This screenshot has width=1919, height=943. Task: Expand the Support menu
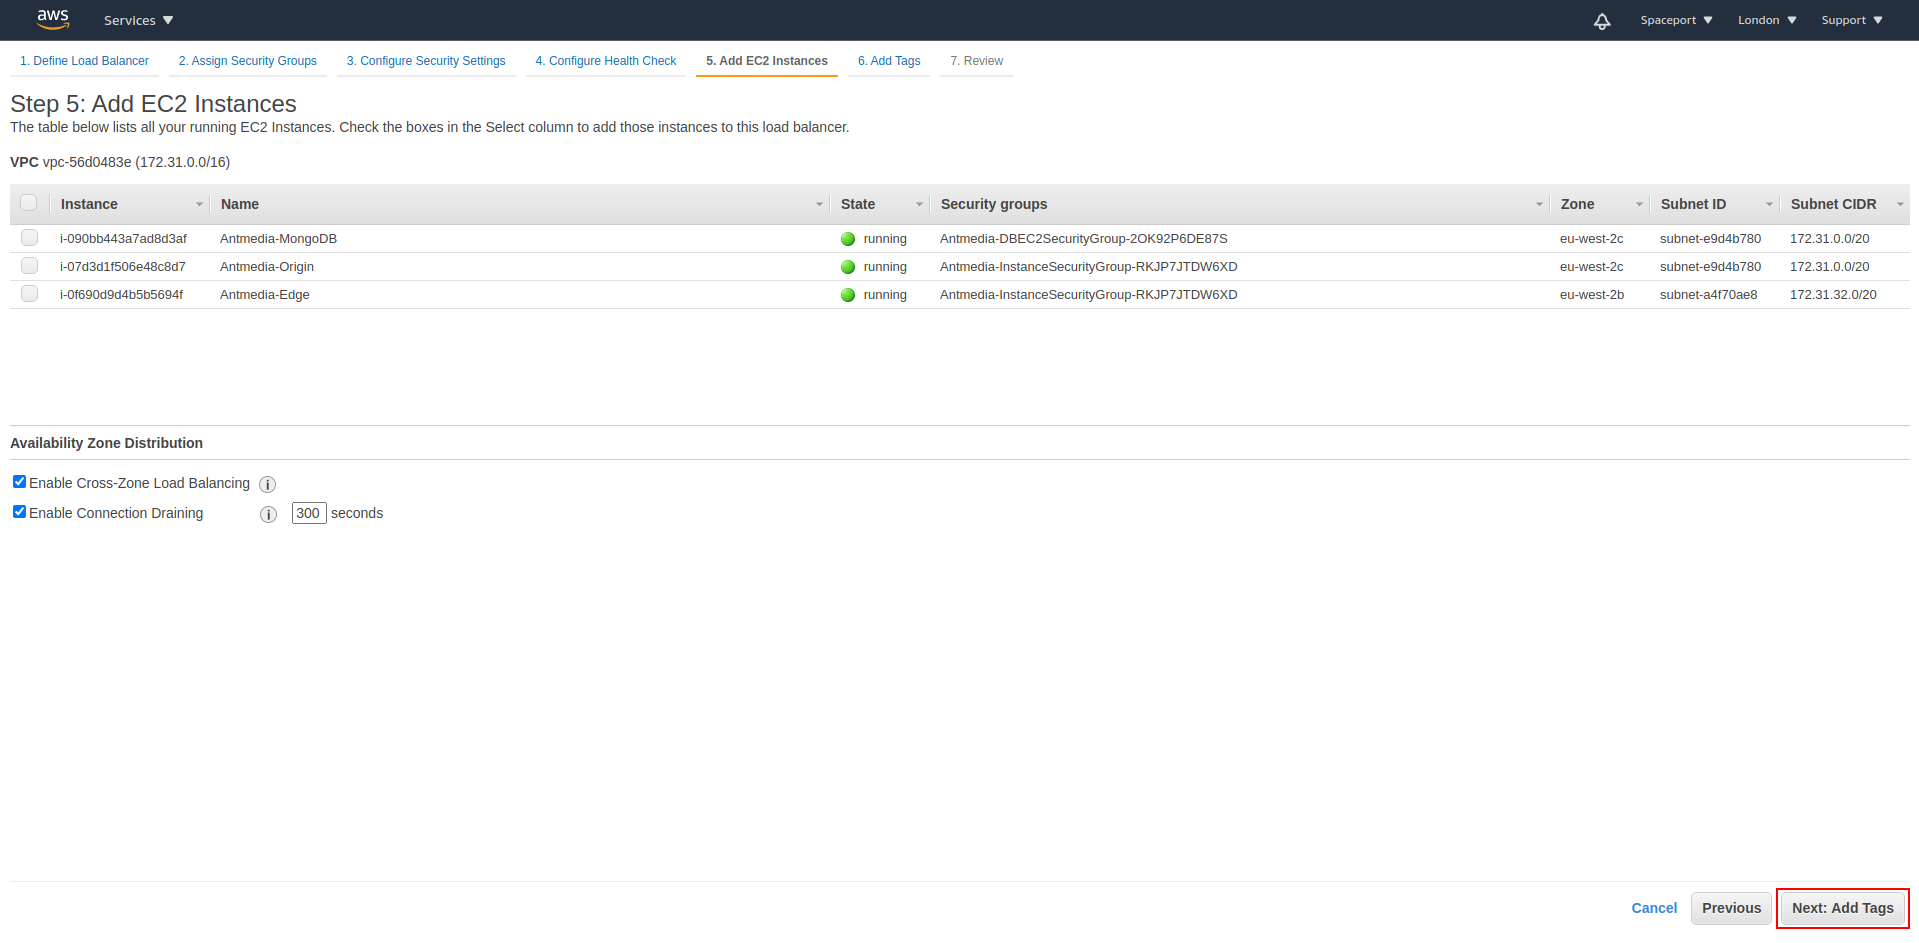[1852, 20]
